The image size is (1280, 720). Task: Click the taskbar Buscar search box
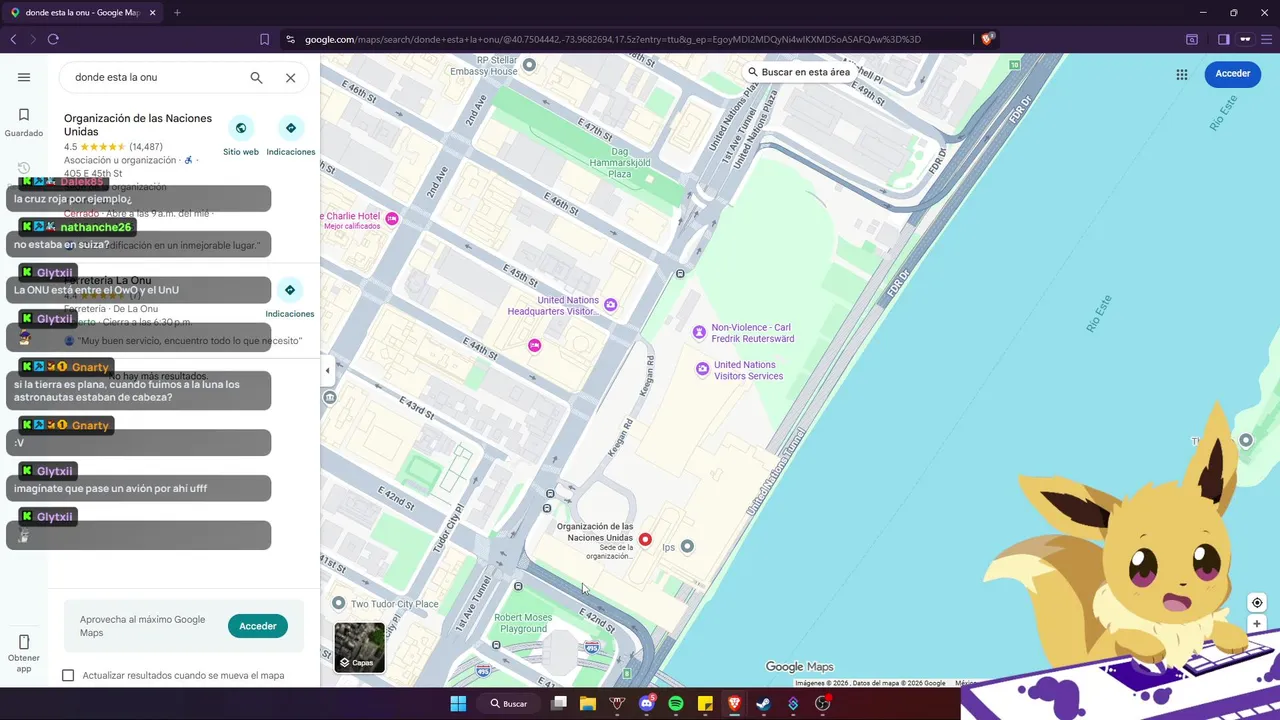point(508,703)
